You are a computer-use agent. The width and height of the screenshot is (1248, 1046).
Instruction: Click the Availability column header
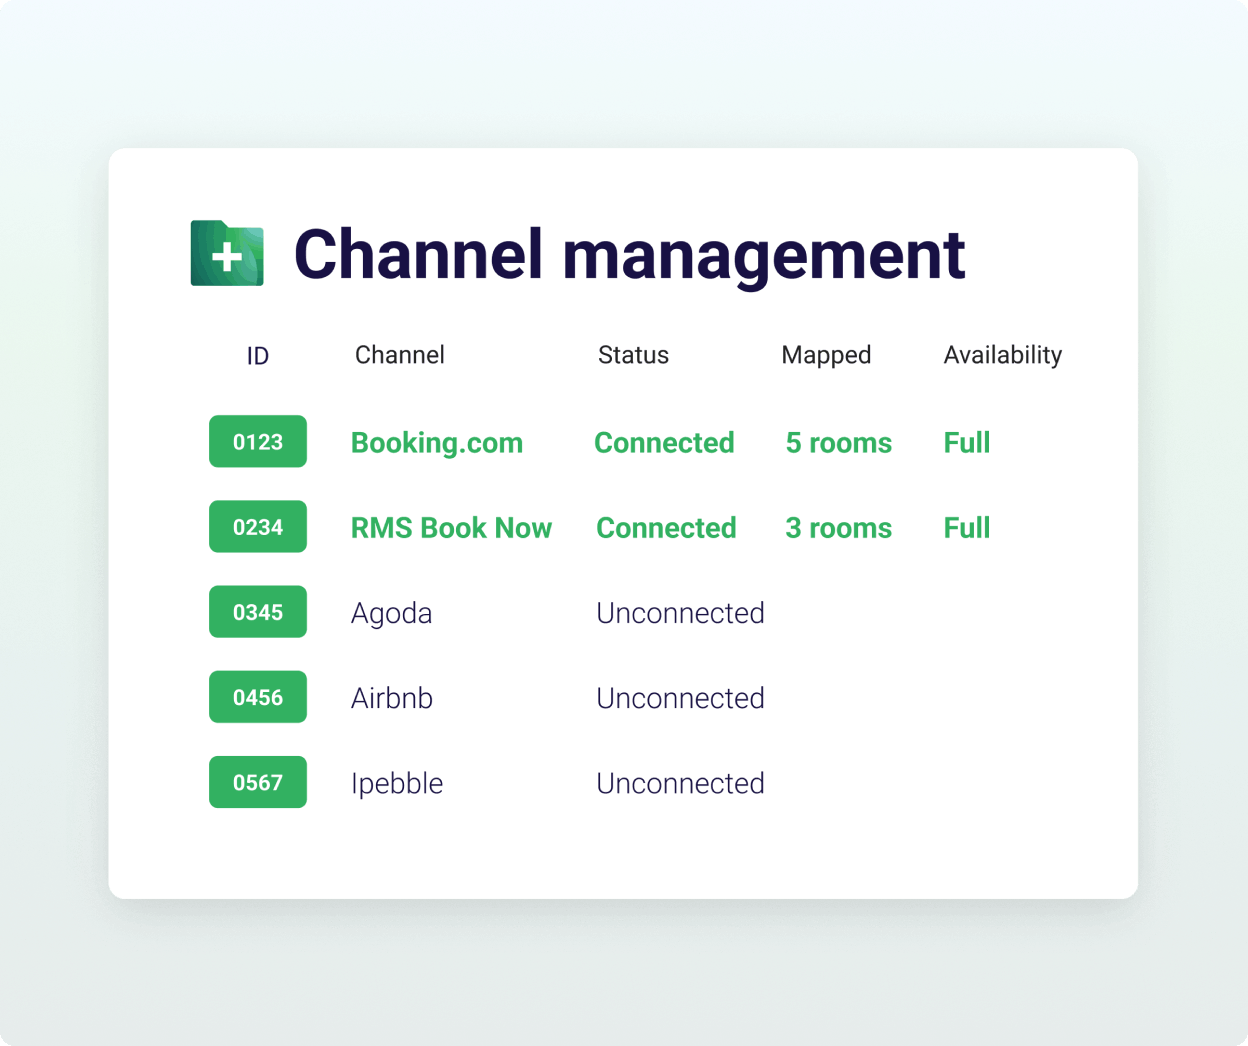coord(1003,356)
